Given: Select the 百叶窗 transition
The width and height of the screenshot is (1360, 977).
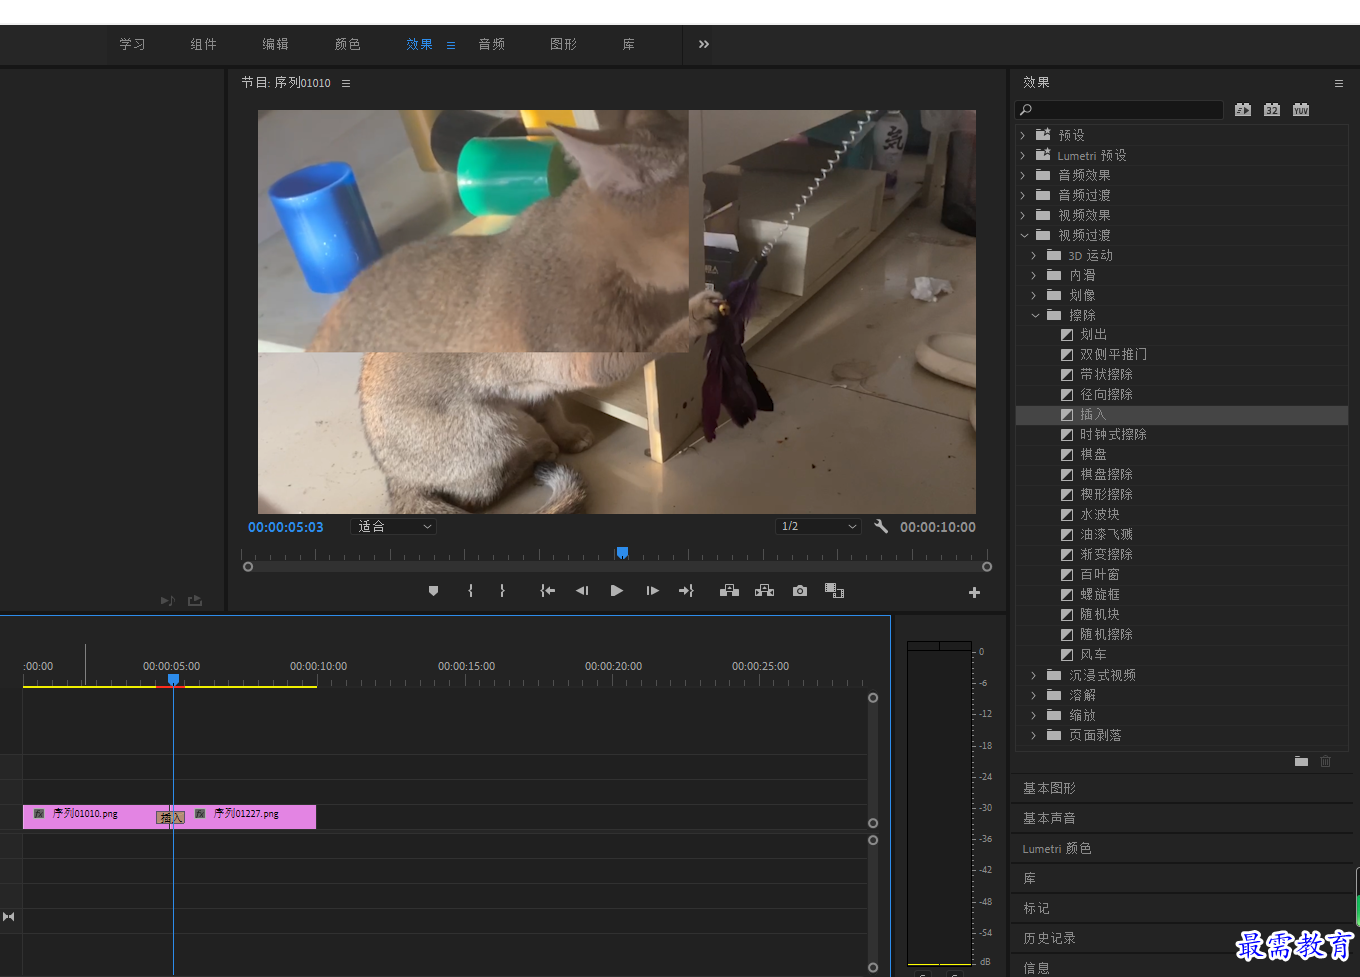Looking at the screenshot, I should 1099,575.
